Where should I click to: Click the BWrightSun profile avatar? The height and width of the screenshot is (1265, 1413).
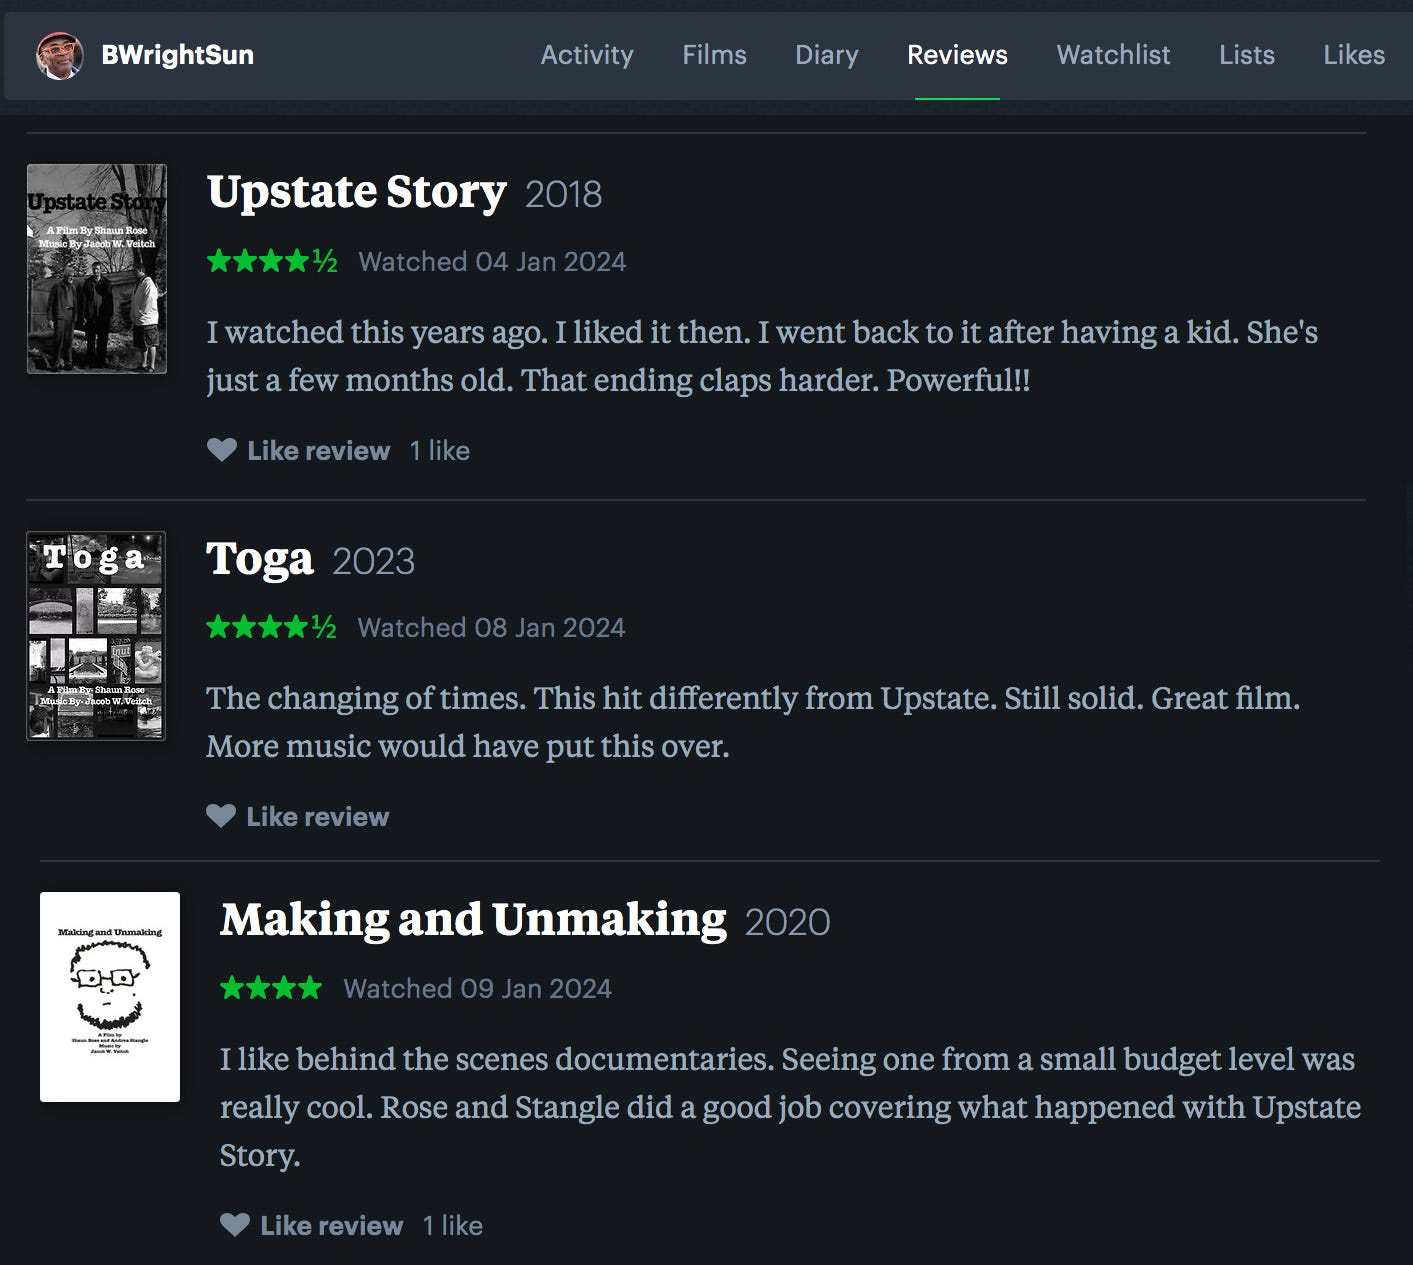[59, 55]
